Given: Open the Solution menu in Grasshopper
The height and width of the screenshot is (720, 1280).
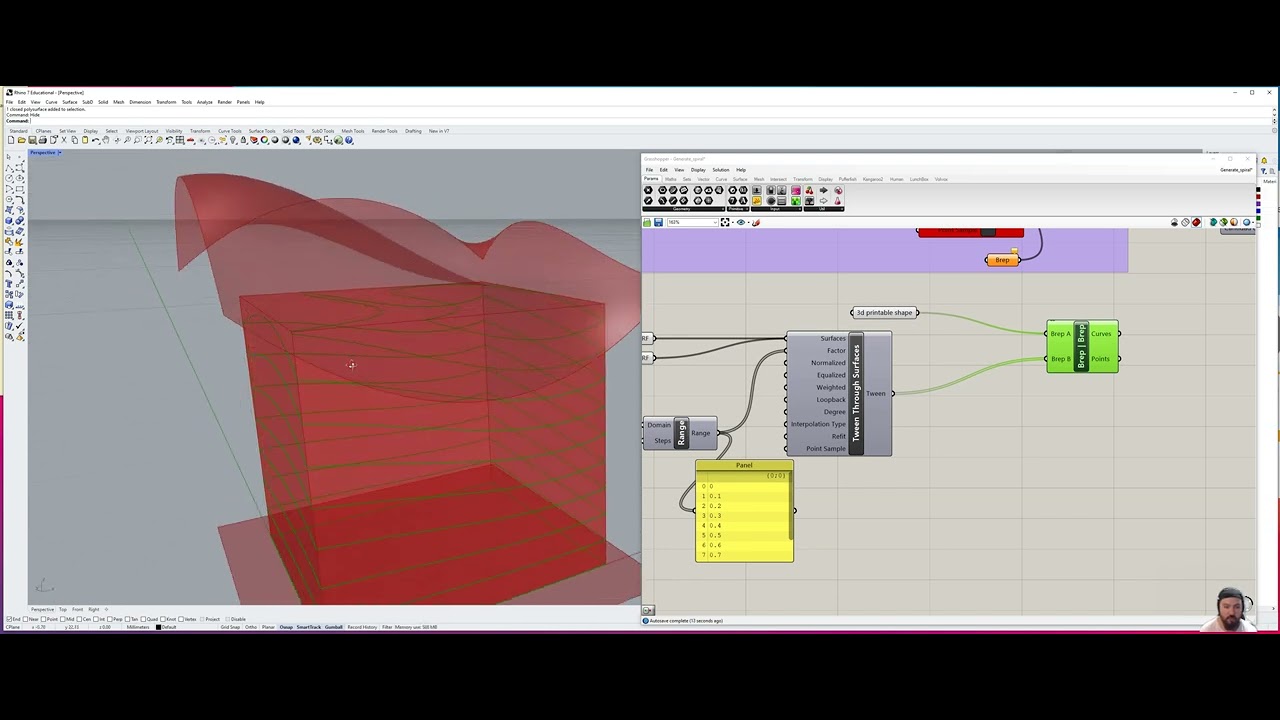Looking at the screenshot, I should [721, 170].
